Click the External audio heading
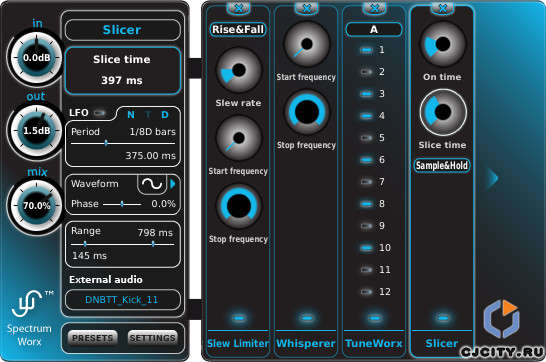The image size is (546, 362). click(106, 280)
